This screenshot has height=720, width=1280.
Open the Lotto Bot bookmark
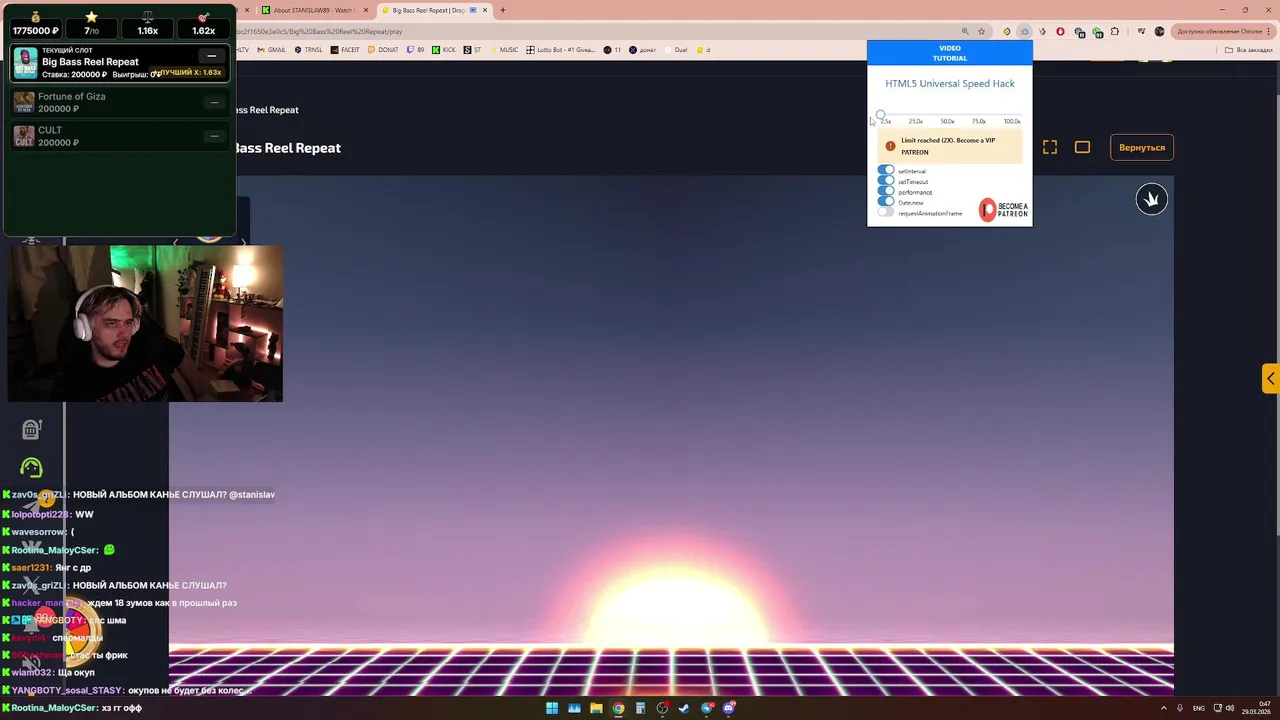[x=561, y=49]
